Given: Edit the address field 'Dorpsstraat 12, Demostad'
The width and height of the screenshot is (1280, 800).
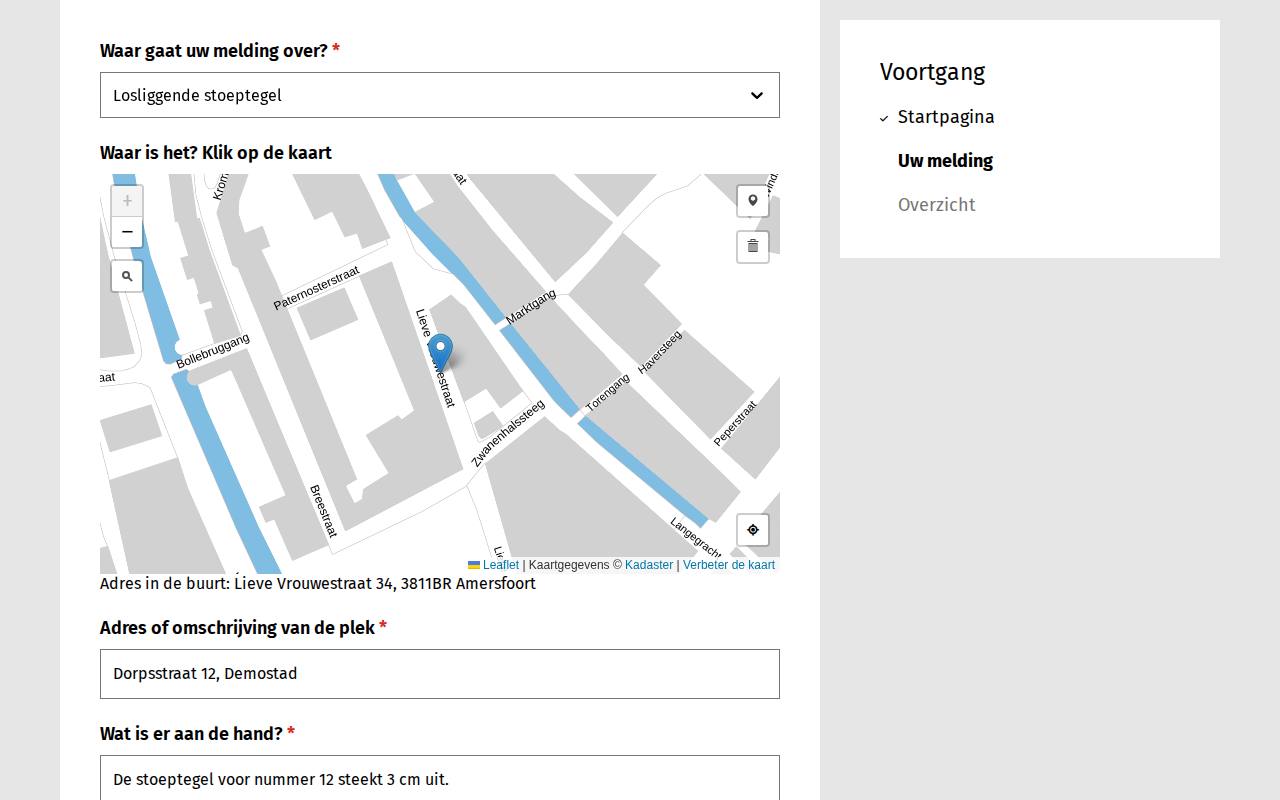Looking at the screenshot, I should tap(440, 674).
